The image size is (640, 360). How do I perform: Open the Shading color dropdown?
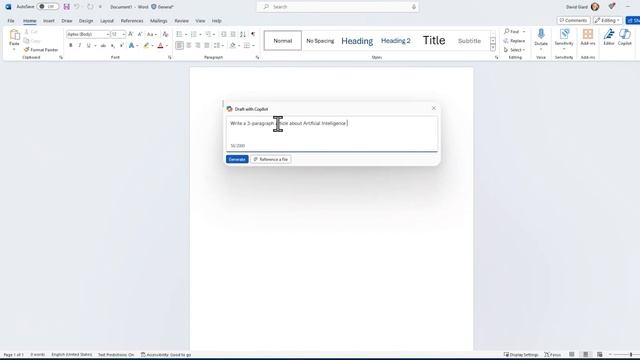click(239, 45)
